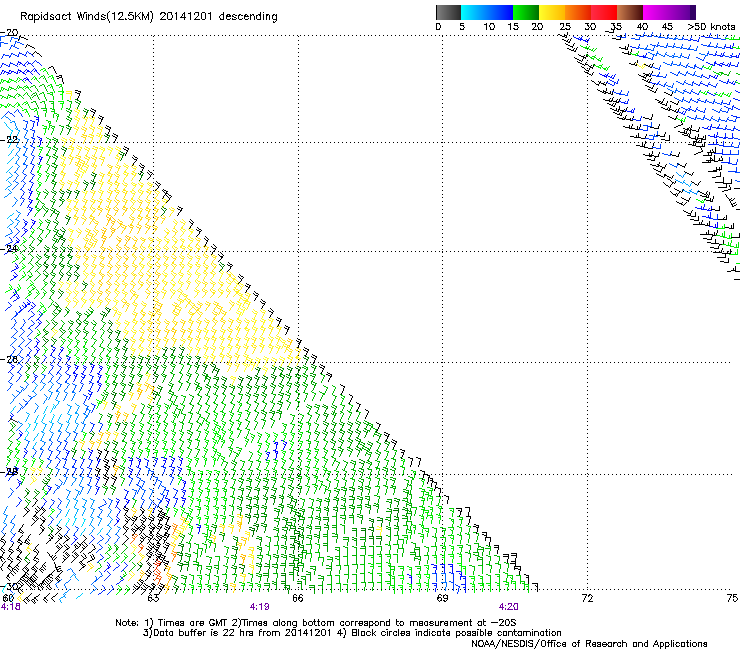Click the '10' legend scale label
Screen dimensions: 740x650
[489, 27]
